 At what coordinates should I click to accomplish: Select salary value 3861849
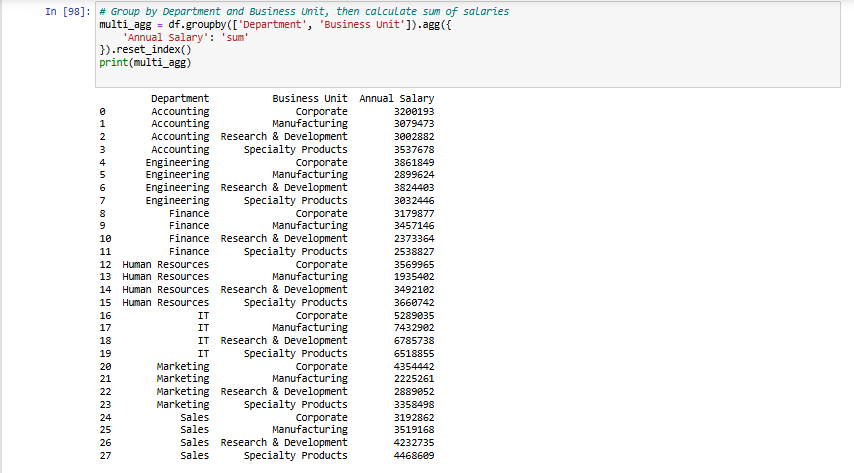pos(414,163)
